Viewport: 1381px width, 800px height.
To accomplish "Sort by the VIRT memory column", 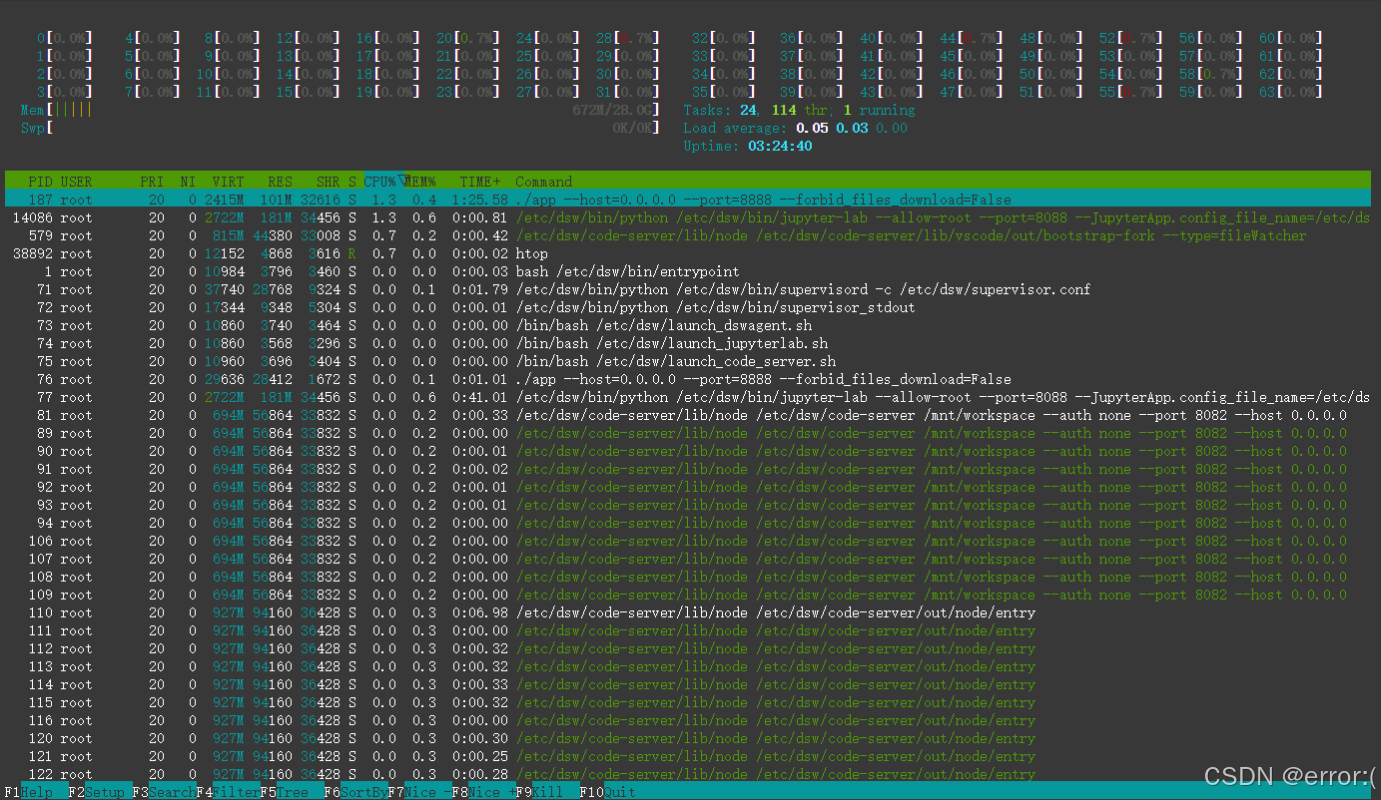I will pos(227,181).
